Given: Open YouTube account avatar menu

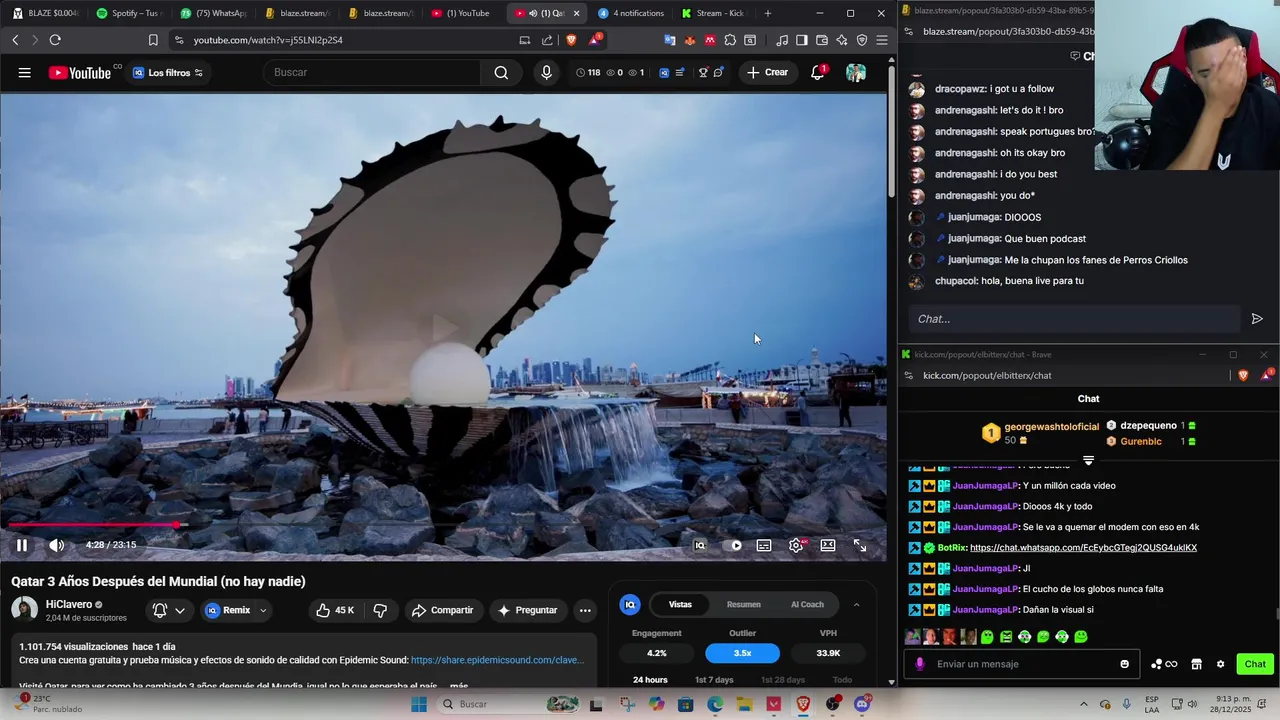Looking at the screenshot, I should pos(856,72).
